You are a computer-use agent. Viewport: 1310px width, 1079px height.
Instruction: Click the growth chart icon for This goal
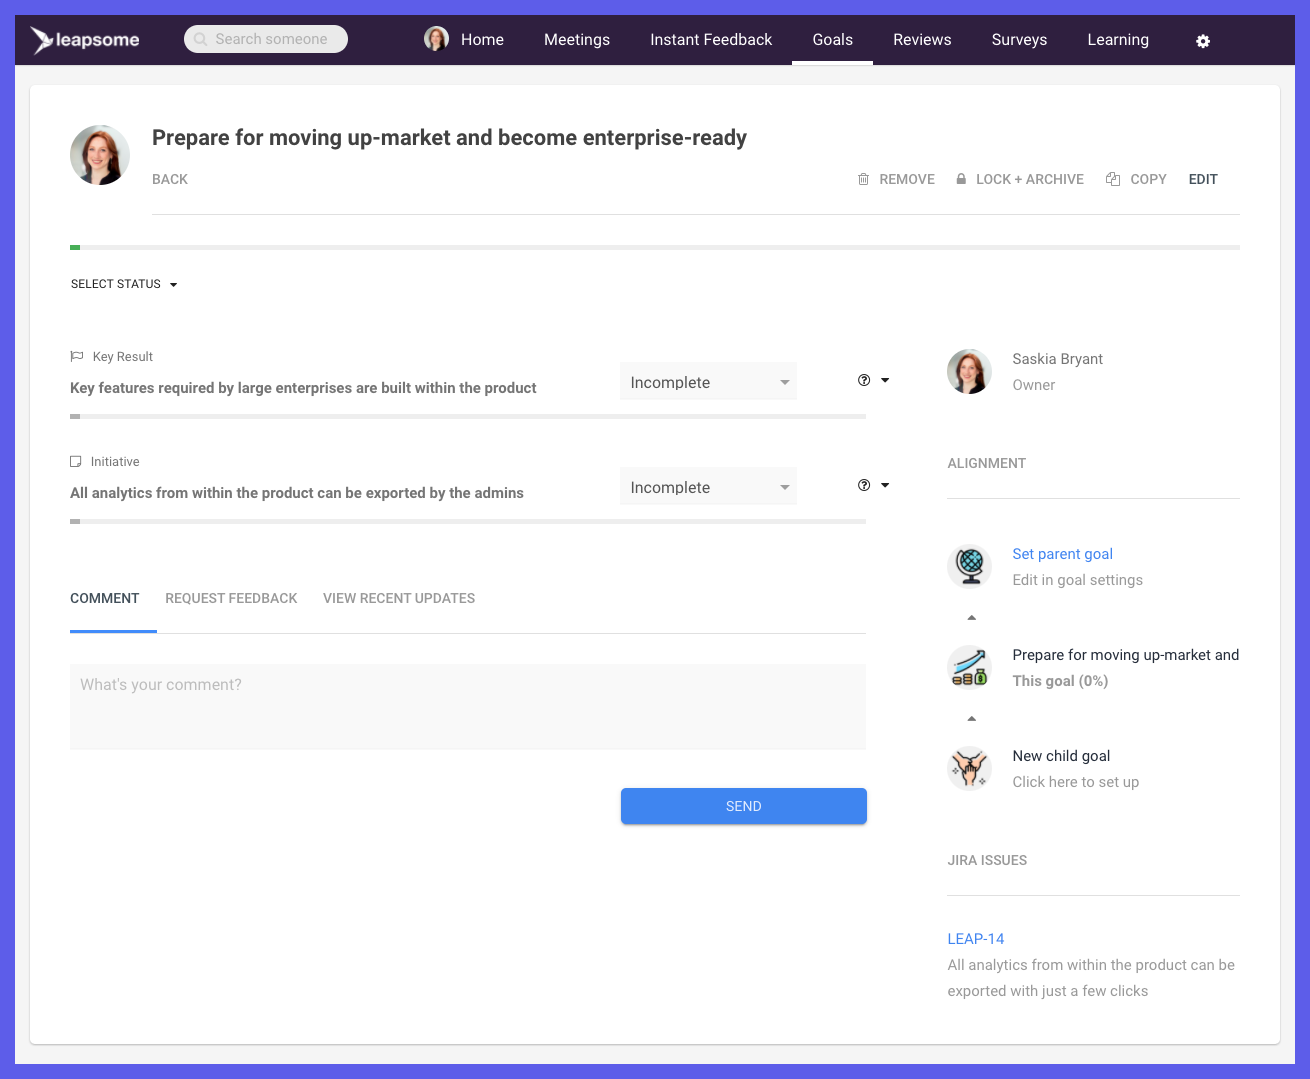pyautogui.click(x=970, y=667)
